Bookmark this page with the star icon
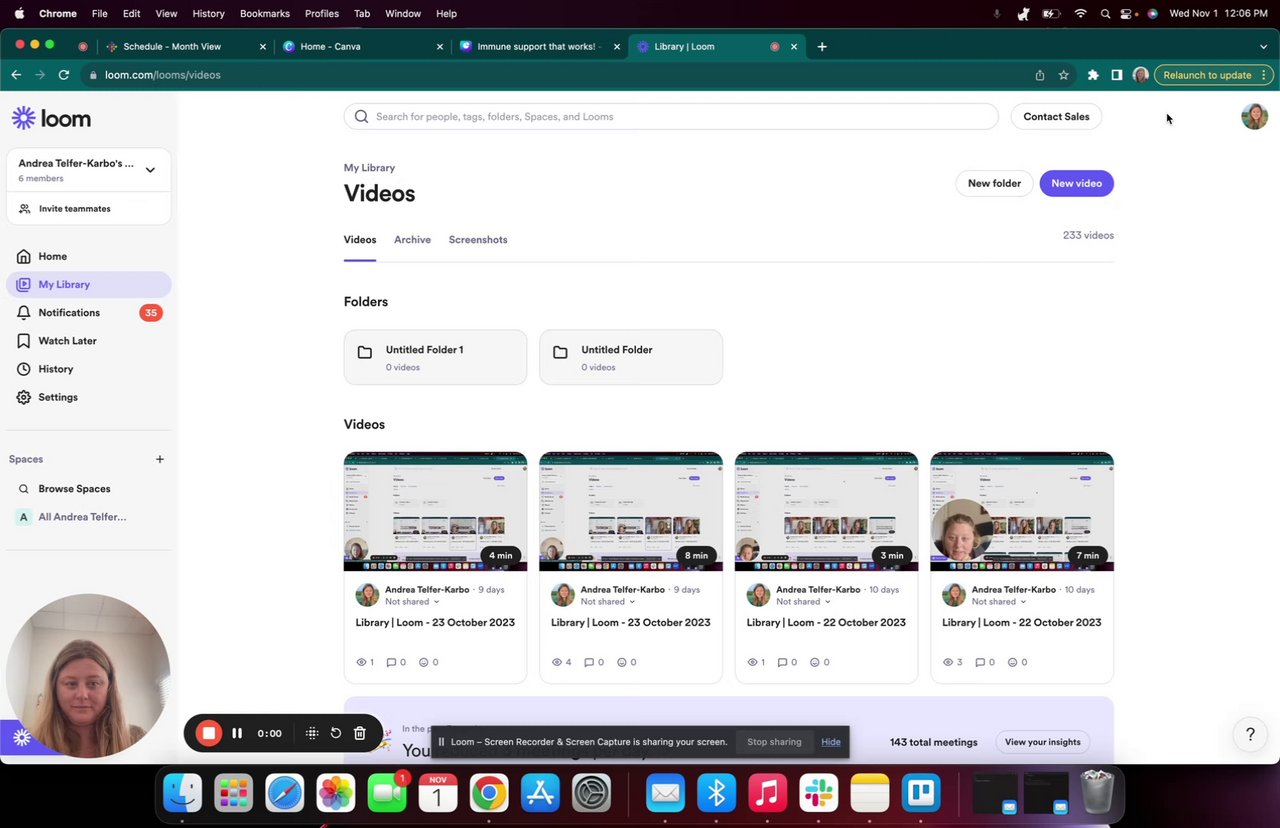The width and height of the screenshot is (1280, 828). (x=1064, y=75)
